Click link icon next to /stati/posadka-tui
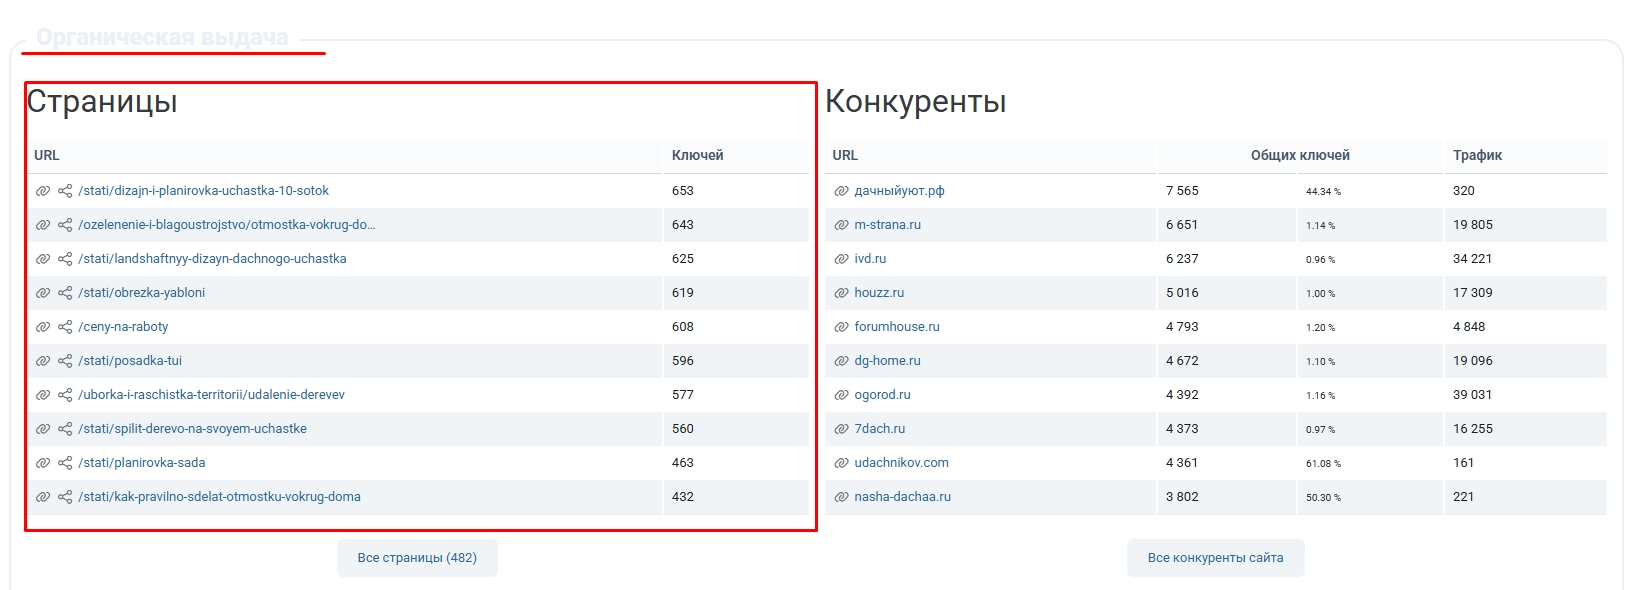The image size is (1631, 590). point(43,361)
